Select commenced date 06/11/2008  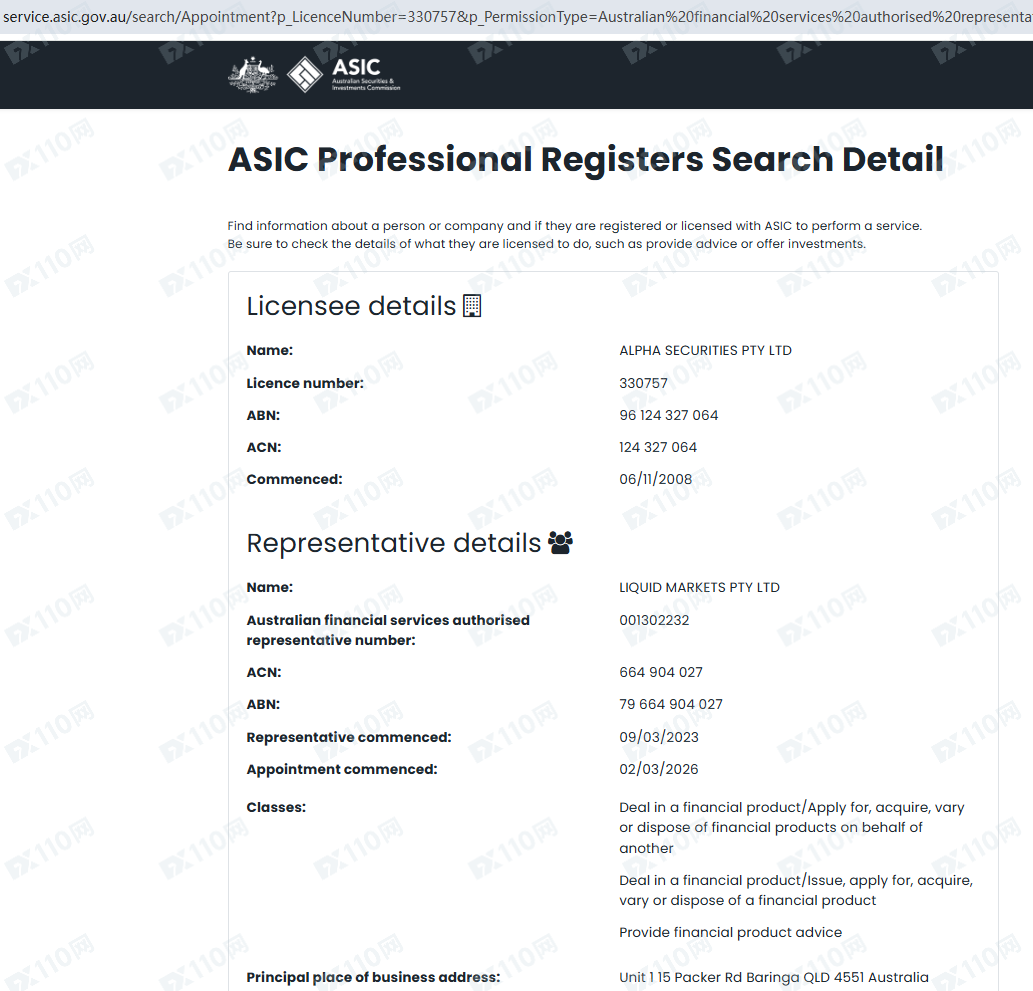tap(656, 479)
